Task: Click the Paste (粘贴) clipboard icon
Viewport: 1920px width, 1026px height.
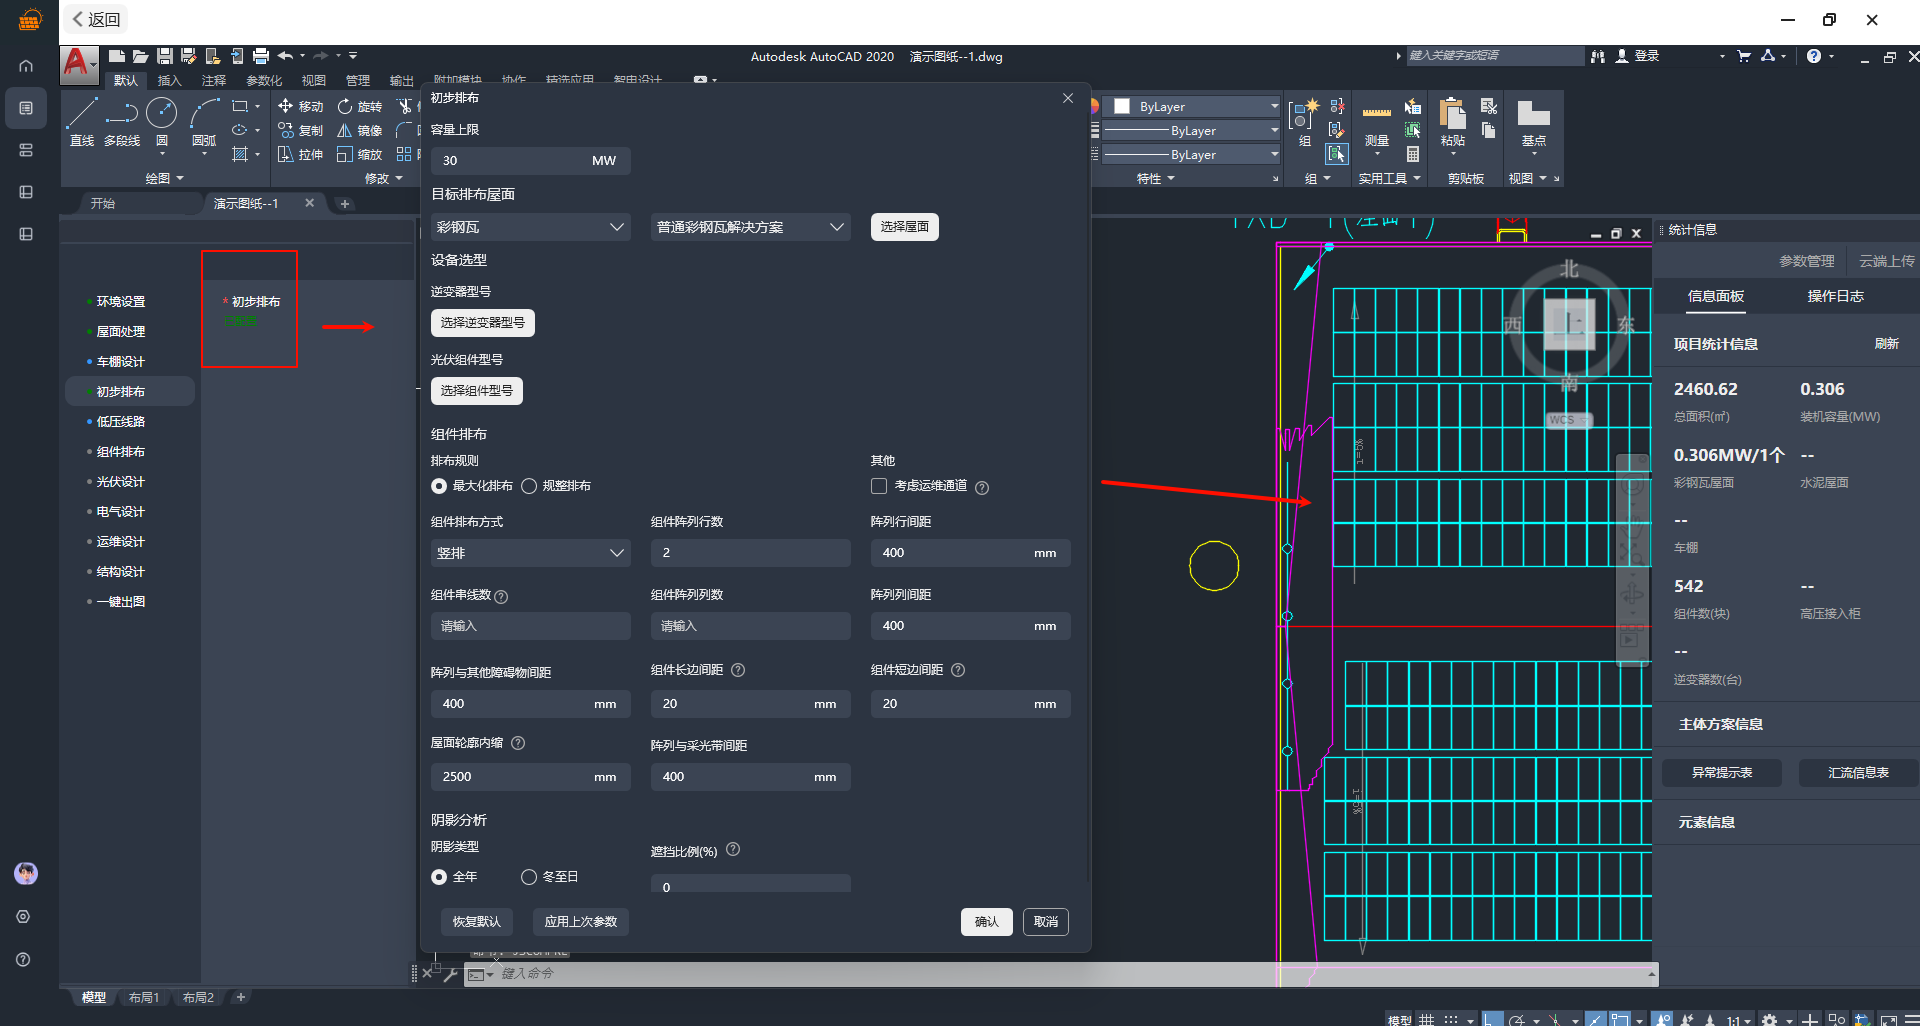Action: [x=1452, y=116]
